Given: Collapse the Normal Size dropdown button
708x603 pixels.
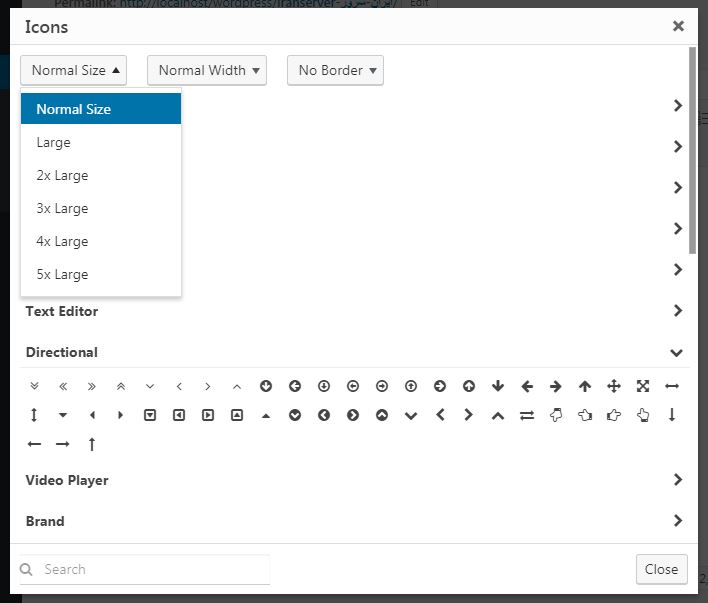Looking at the screenshot, I should click(73, 70).
